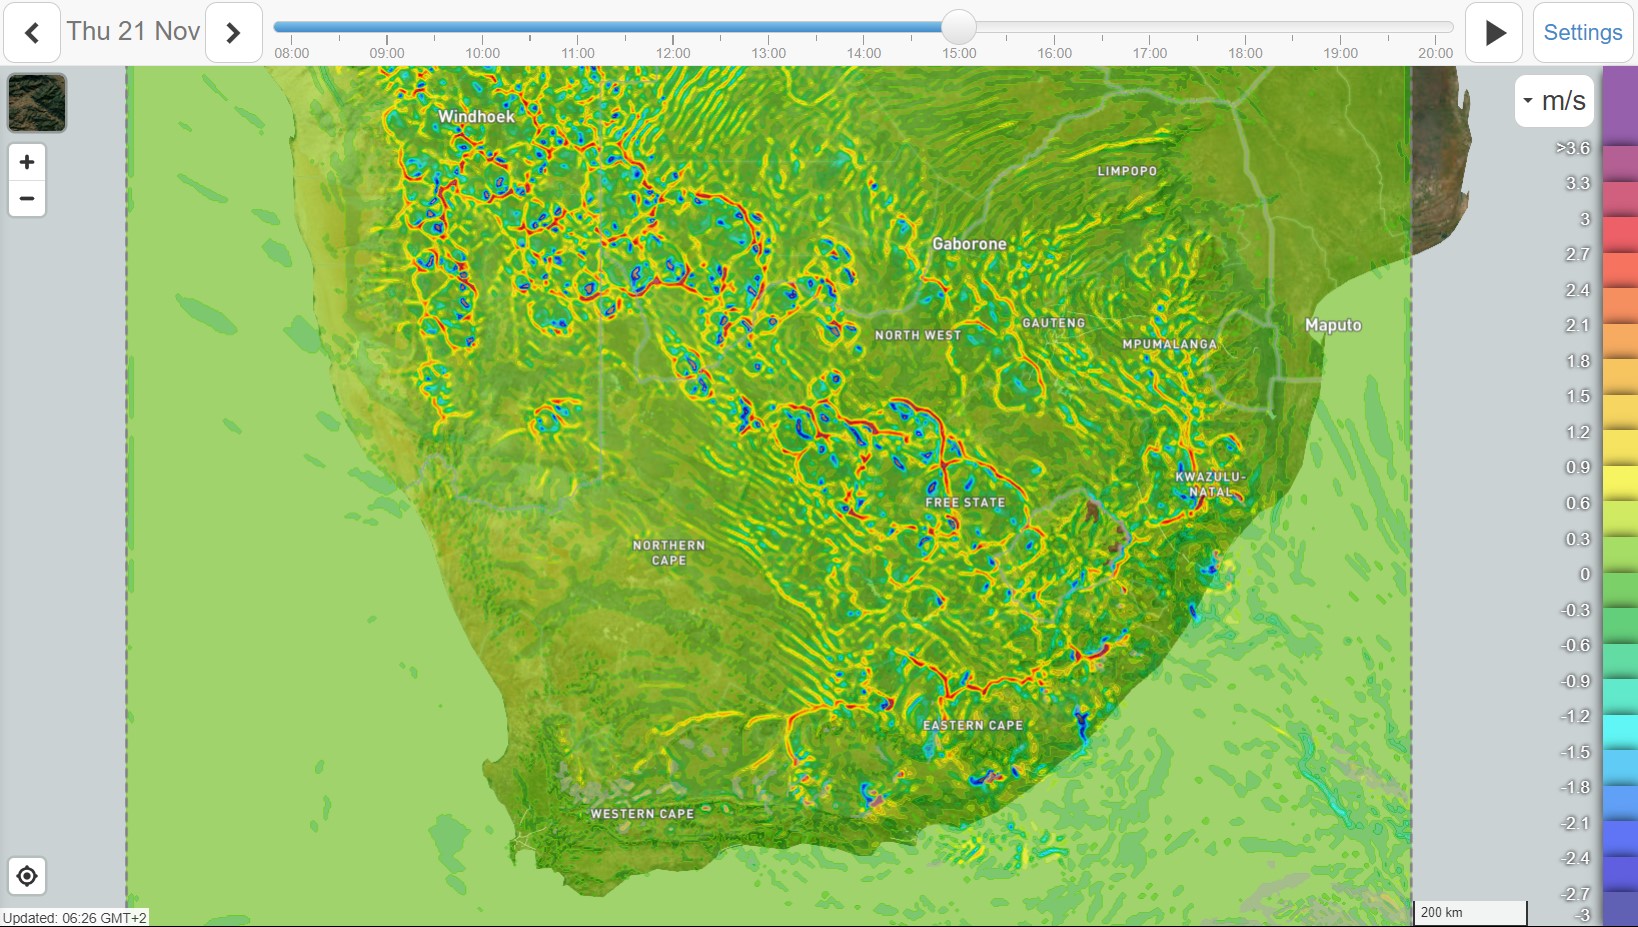
Task: Jump timeline to 08:00
Action: click(292, 53)
